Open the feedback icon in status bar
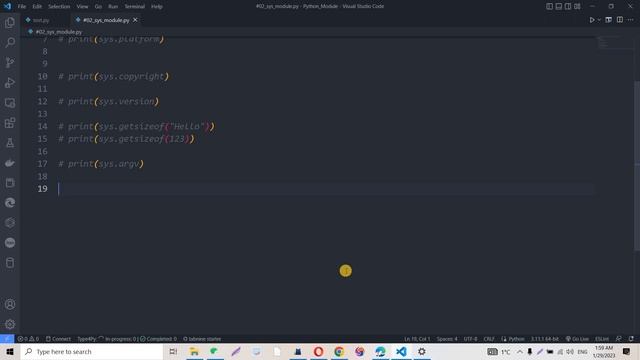Screen dimensions: 640x360 tap(619, 339)
